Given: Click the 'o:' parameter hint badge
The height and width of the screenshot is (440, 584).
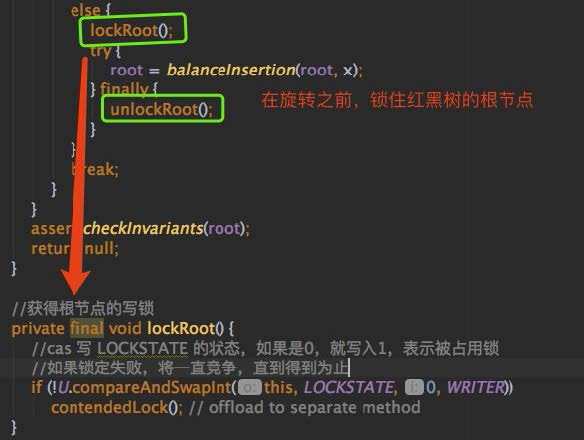Looking at the screenshot, I should (250, 387).
